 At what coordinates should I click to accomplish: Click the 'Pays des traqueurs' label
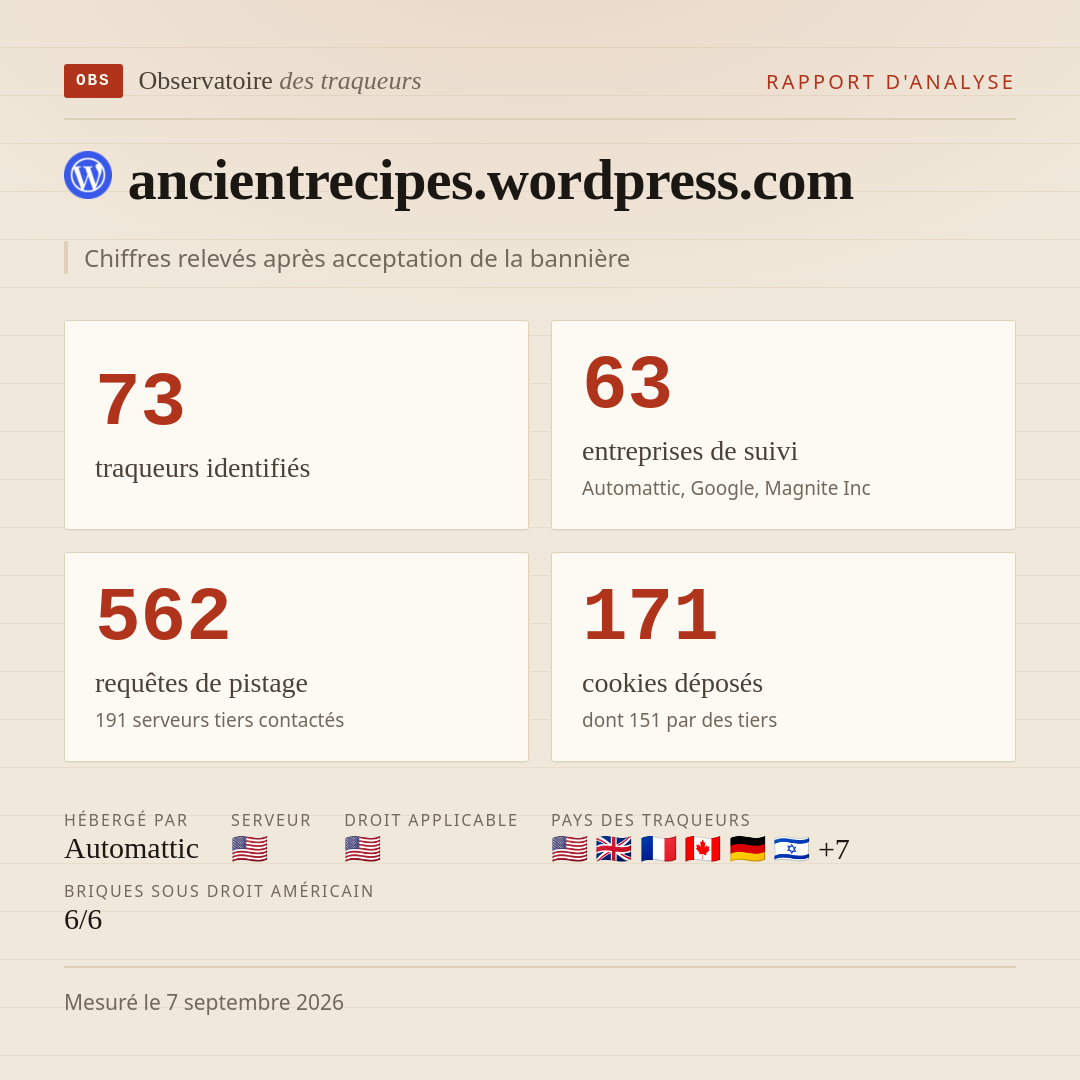(x=651, y=820)
